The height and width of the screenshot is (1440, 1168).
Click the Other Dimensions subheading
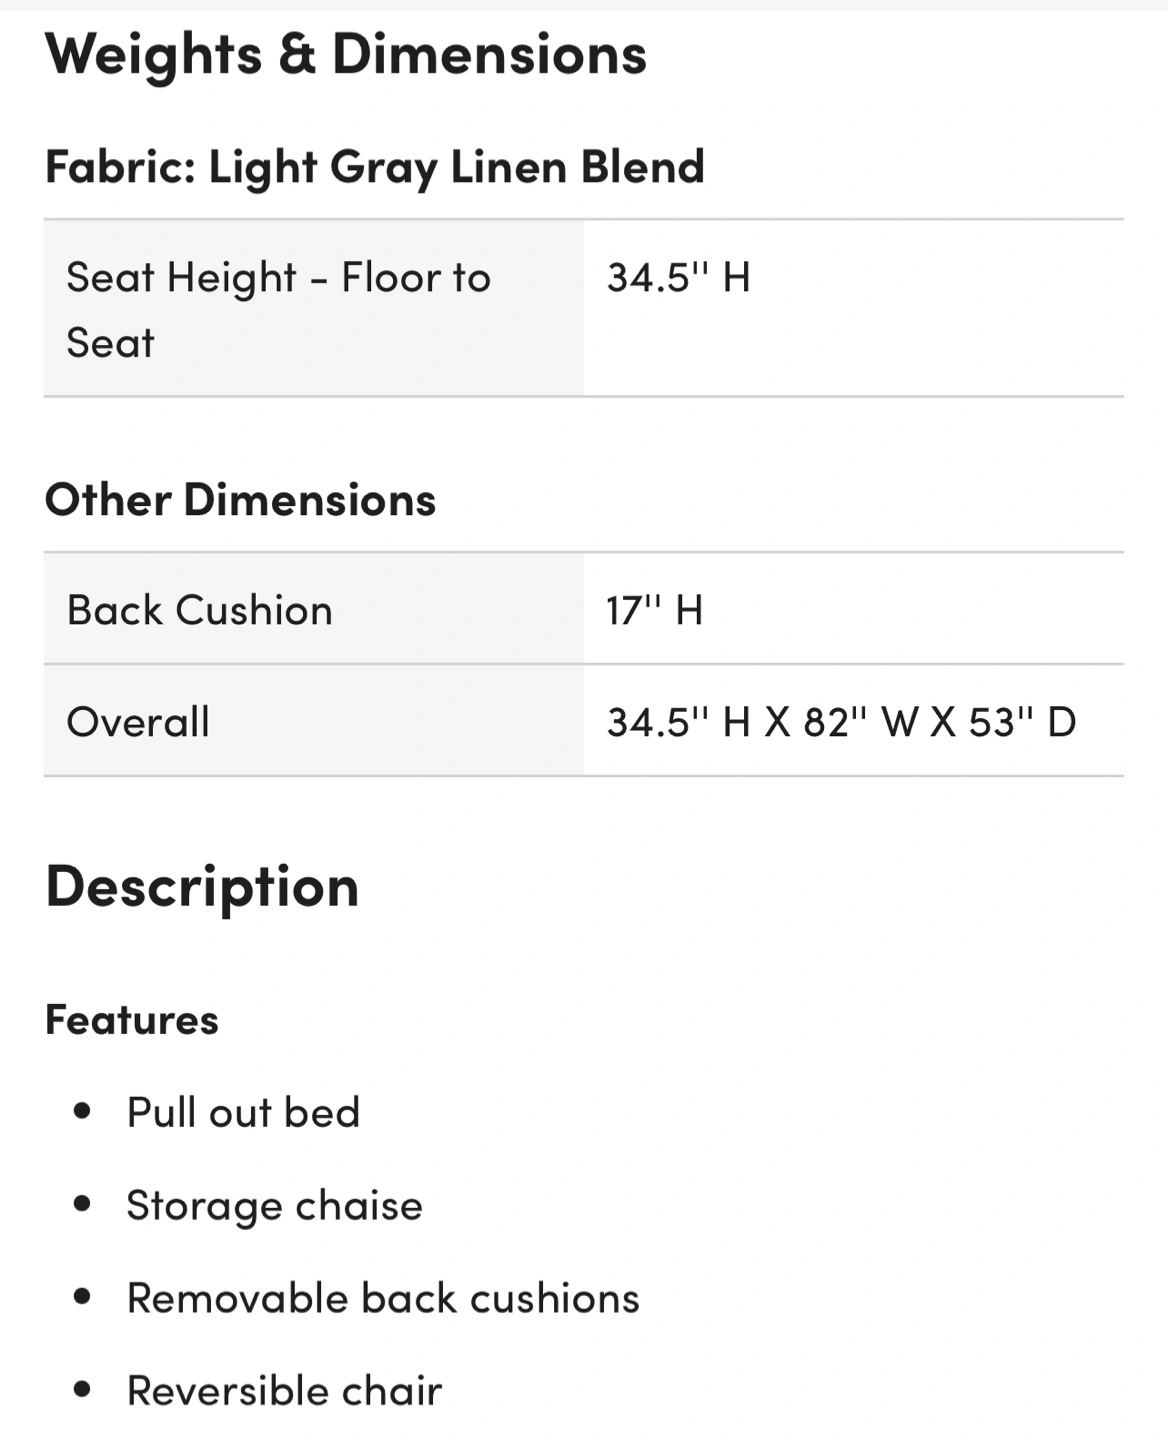click(241, 499)
